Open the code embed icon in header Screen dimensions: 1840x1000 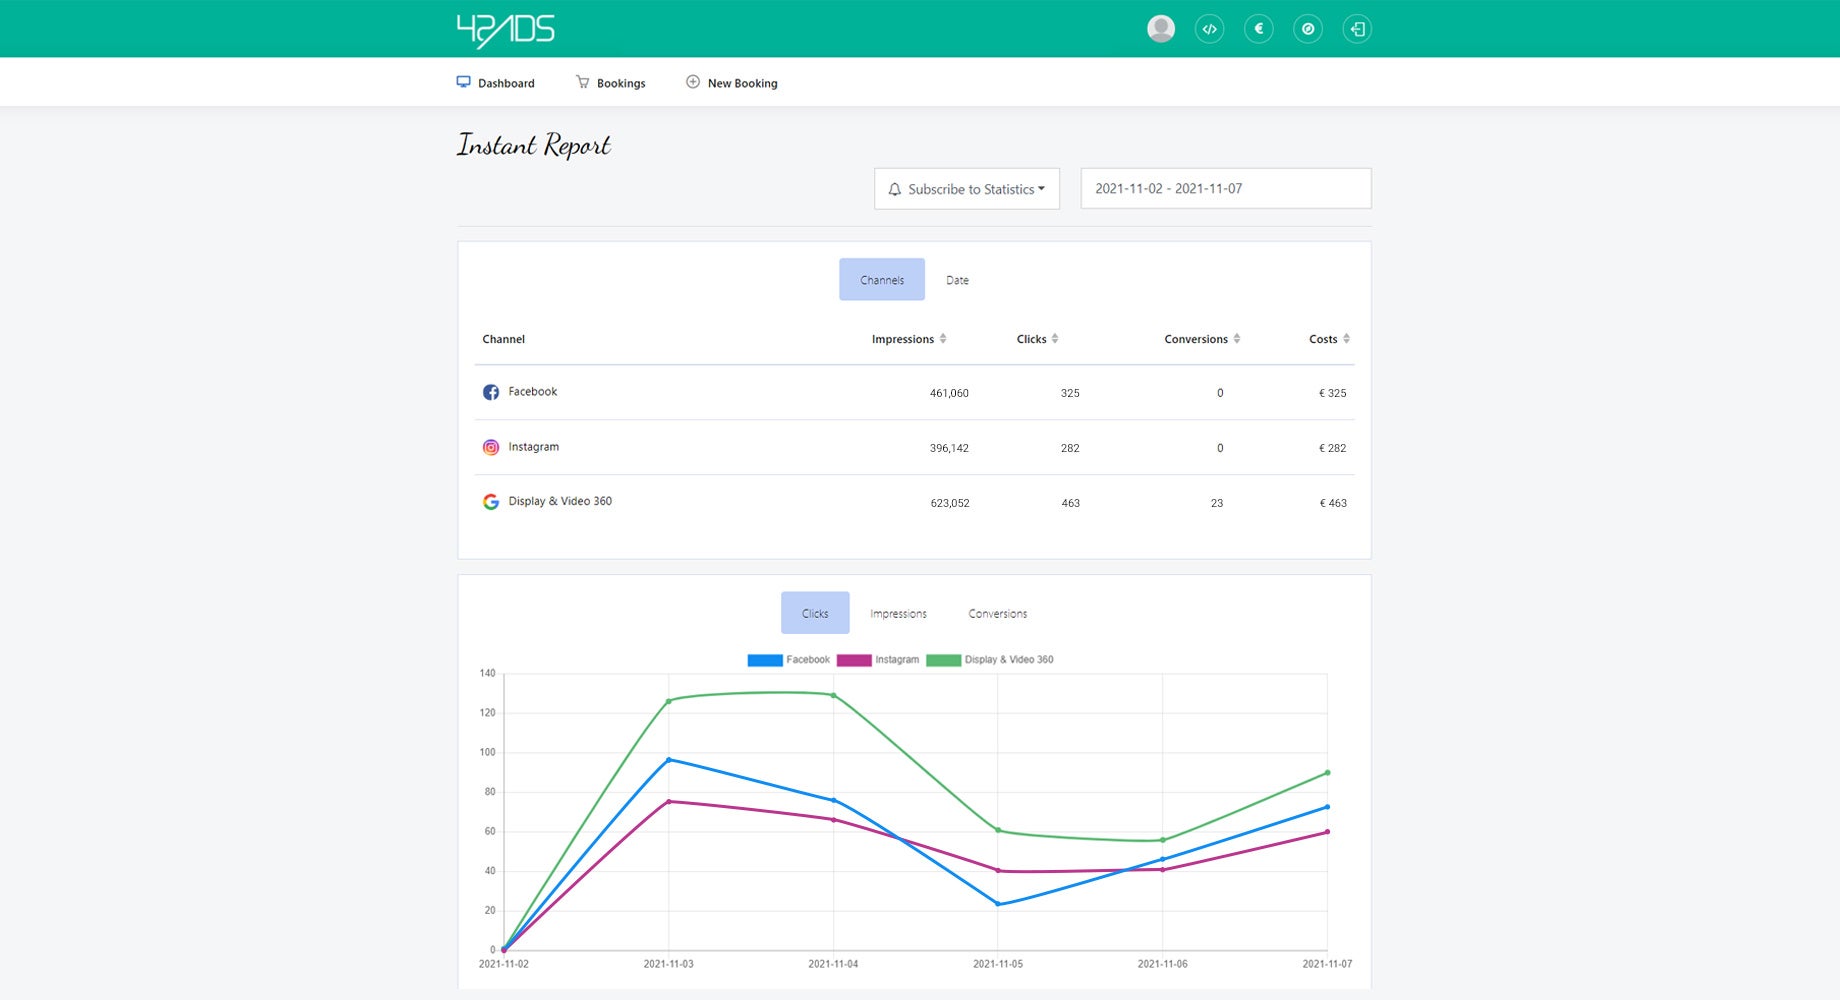click(1210, 29)
